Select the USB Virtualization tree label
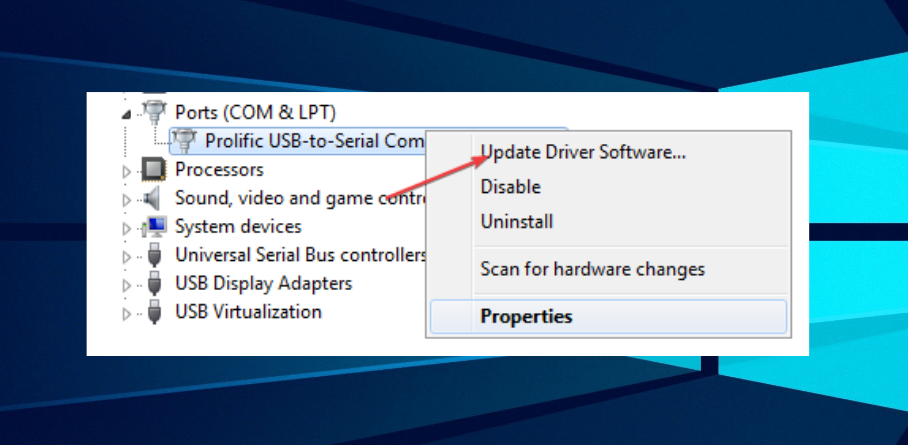908x445 pixels. click(248, 312)
